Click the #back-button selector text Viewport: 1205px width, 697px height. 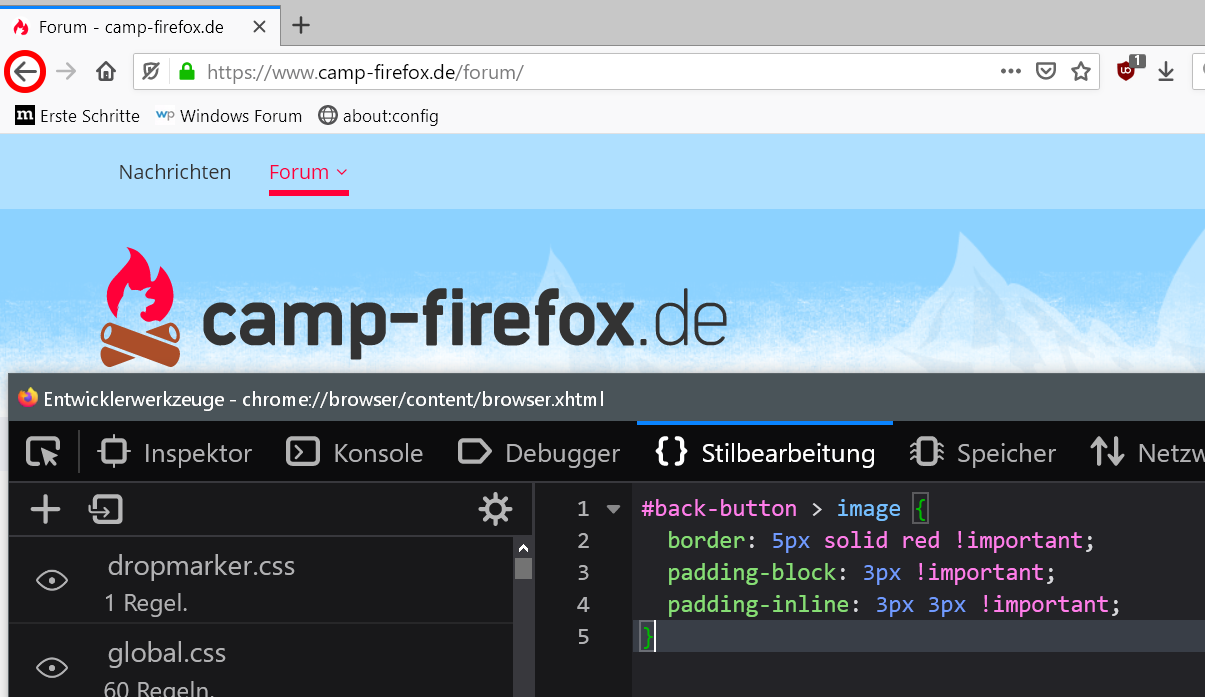719,509
